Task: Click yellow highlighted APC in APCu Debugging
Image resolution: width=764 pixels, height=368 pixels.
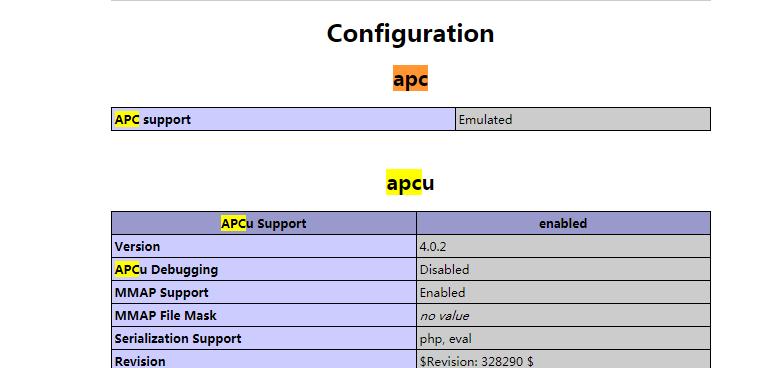Action: pos(127,269)
